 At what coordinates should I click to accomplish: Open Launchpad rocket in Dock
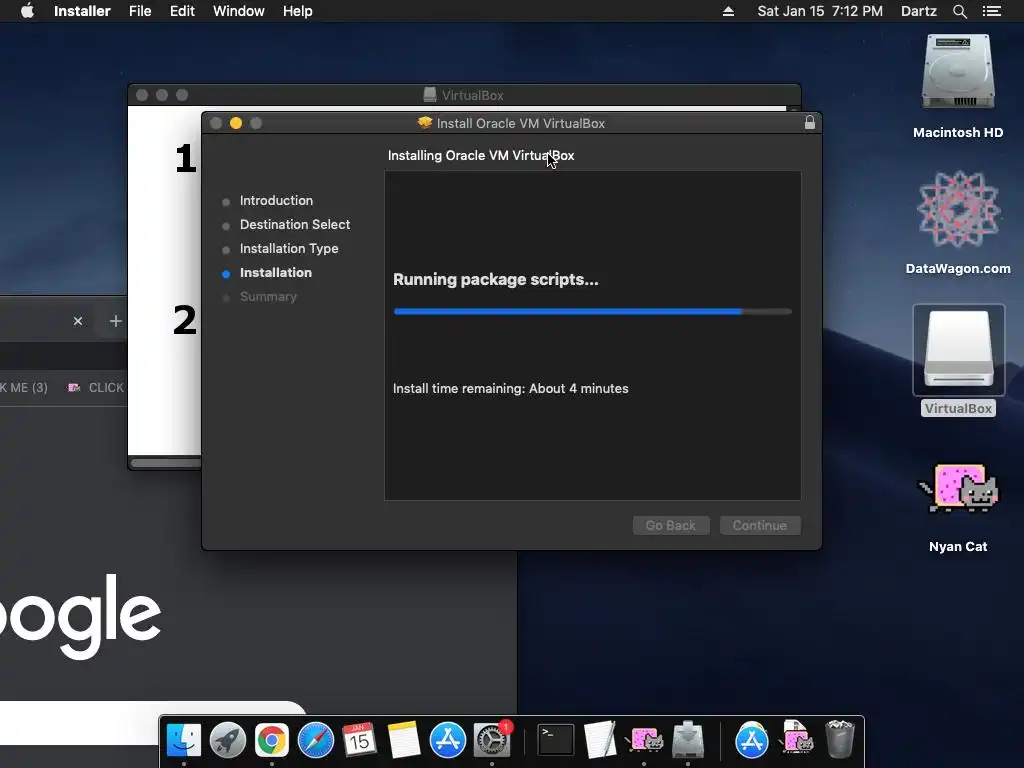(x=227, y=741)
